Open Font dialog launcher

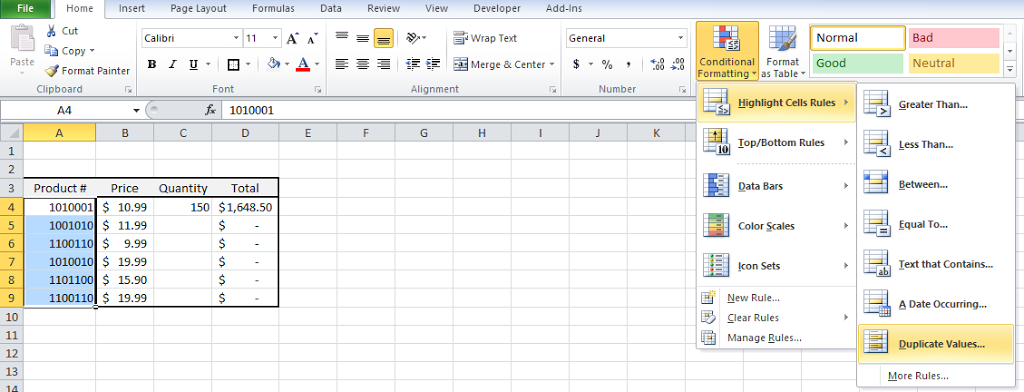tap(319, 90)
